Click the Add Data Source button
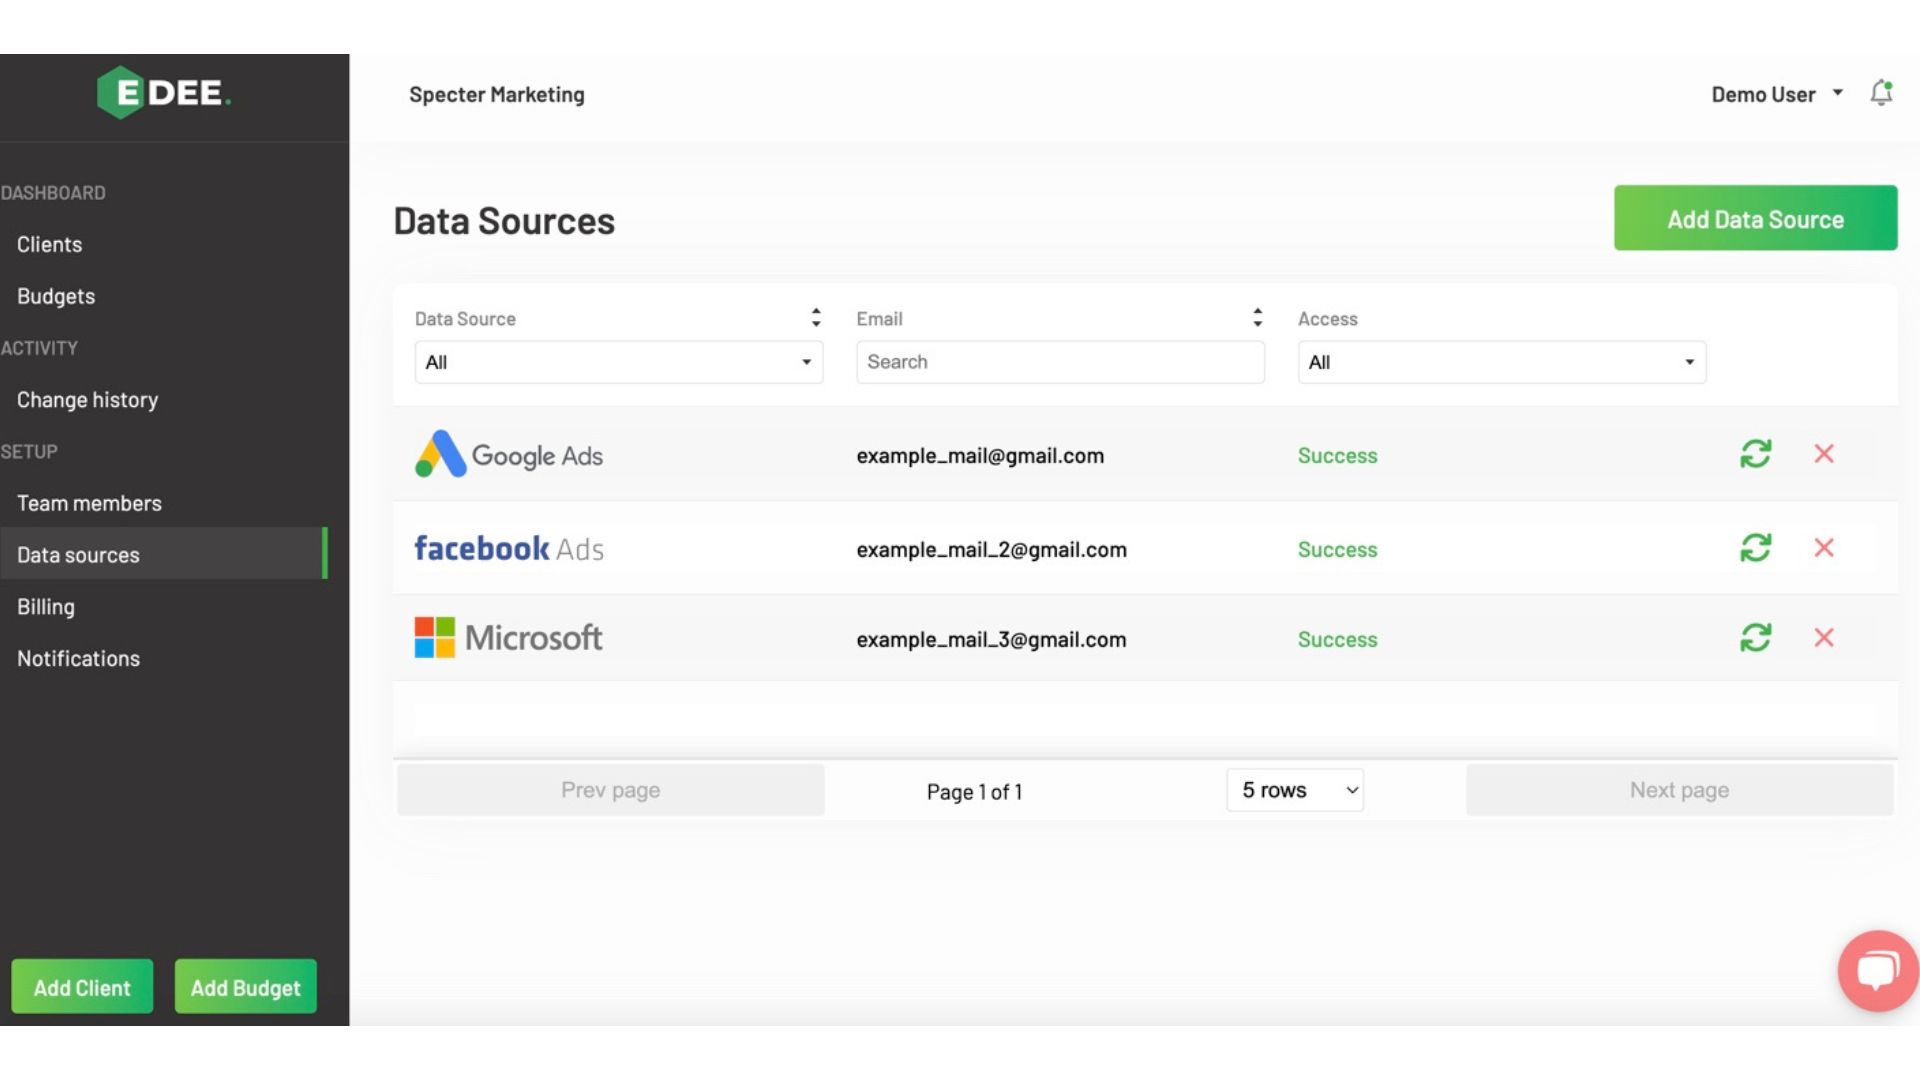The height and width of the screenshot is (1080, 1920). point(1755,218)
